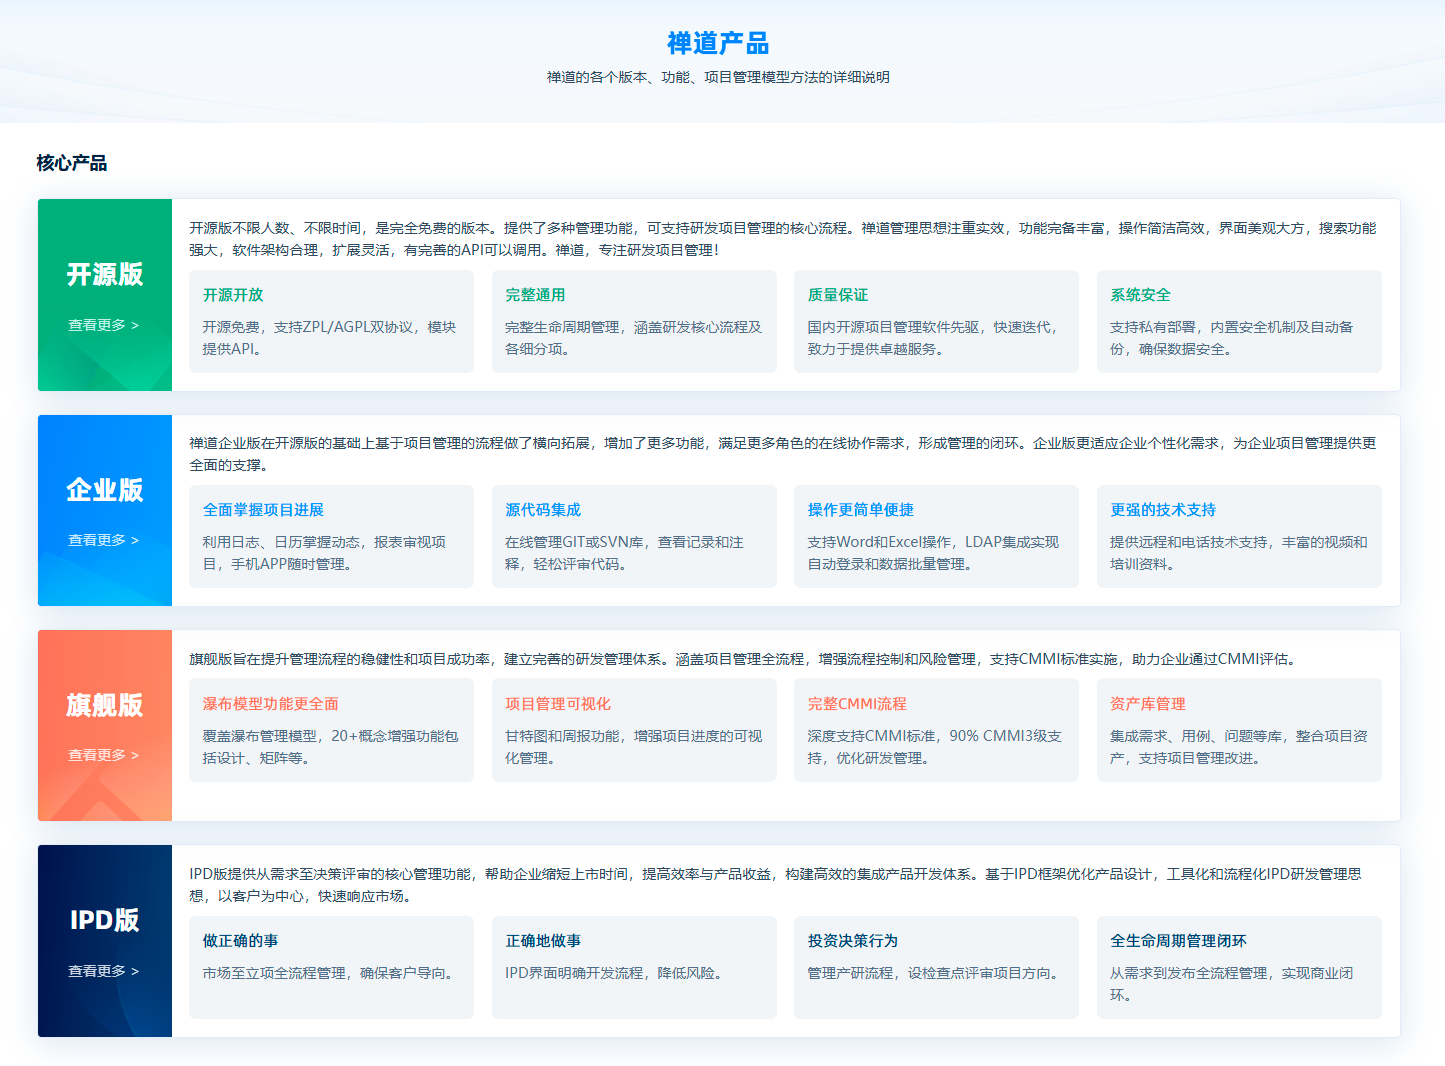
Task: Click the subtitle 禅道的各个版本、功能、项目管理模型方法的详细说明
Action: [718, 77]
